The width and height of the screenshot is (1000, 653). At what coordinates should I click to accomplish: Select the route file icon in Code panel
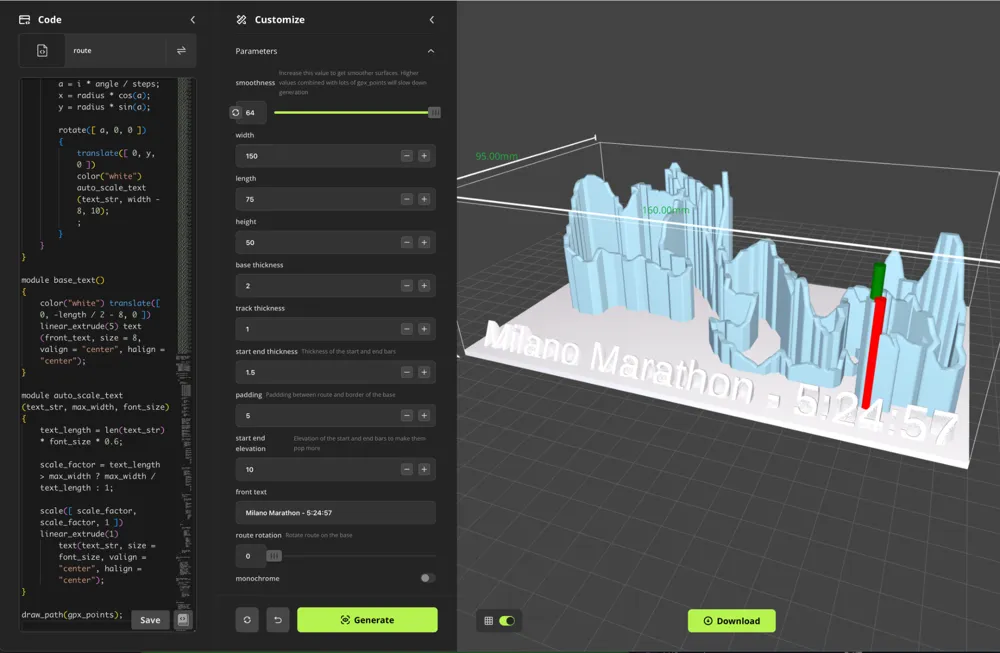click(42, 50)
